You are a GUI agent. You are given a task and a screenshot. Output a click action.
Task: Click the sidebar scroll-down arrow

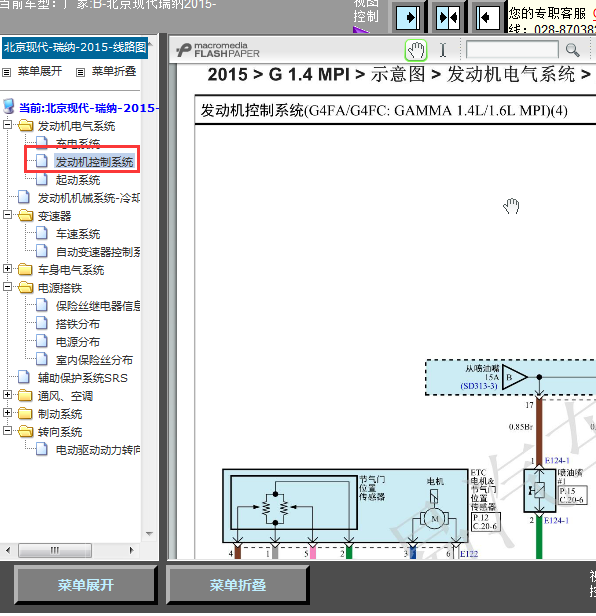coord(149,534)
